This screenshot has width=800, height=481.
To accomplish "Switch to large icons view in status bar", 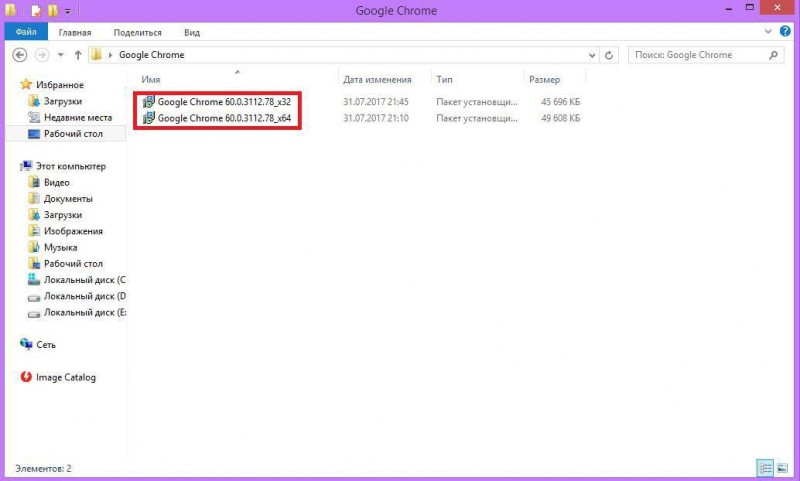I will click(782, 468).
